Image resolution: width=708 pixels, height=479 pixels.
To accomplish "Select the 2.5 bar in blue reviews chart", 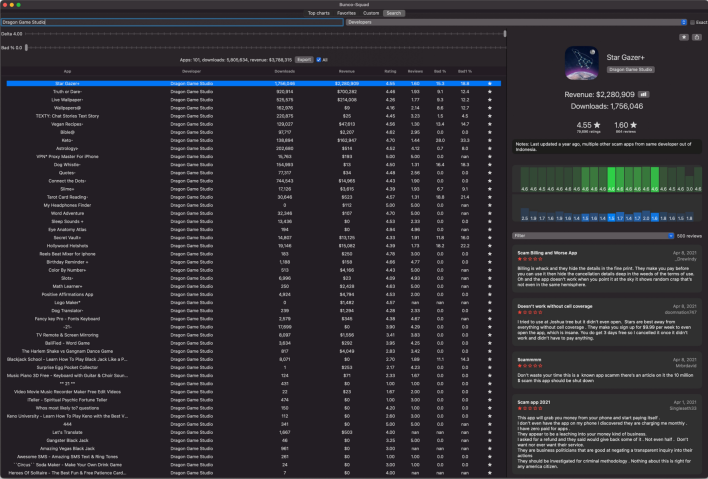I will point(524,214).
